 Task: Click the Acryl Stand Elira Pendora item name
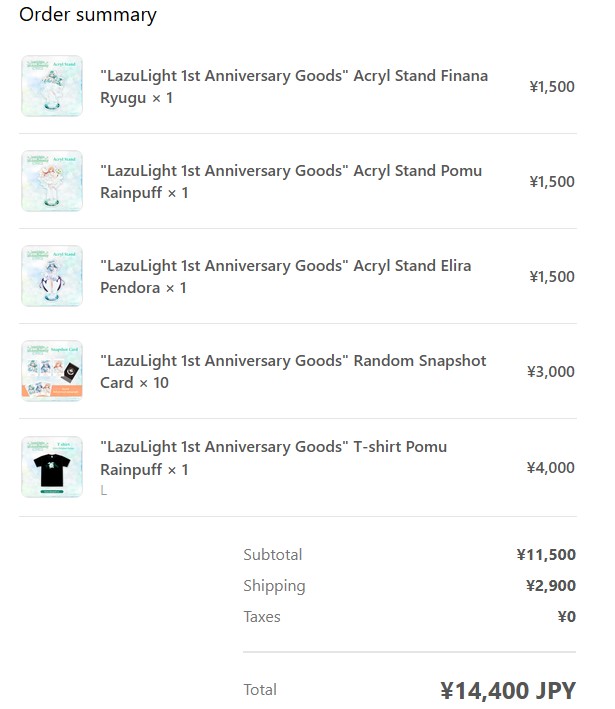(x=285, y=276)
